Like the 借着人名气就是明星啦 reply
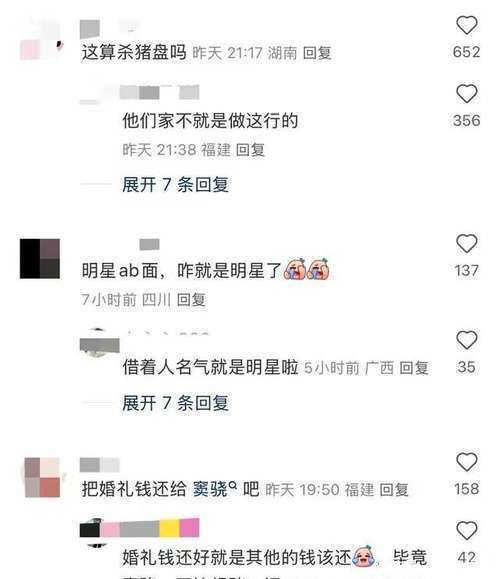Viewport: 500px width, 579px height. click(467, 340)
